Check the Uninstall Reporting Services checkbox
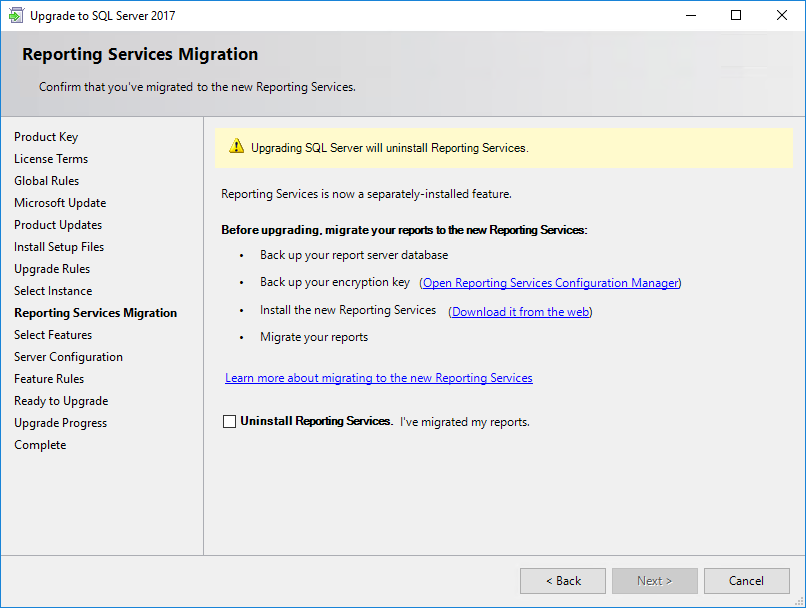 [229, 422]
